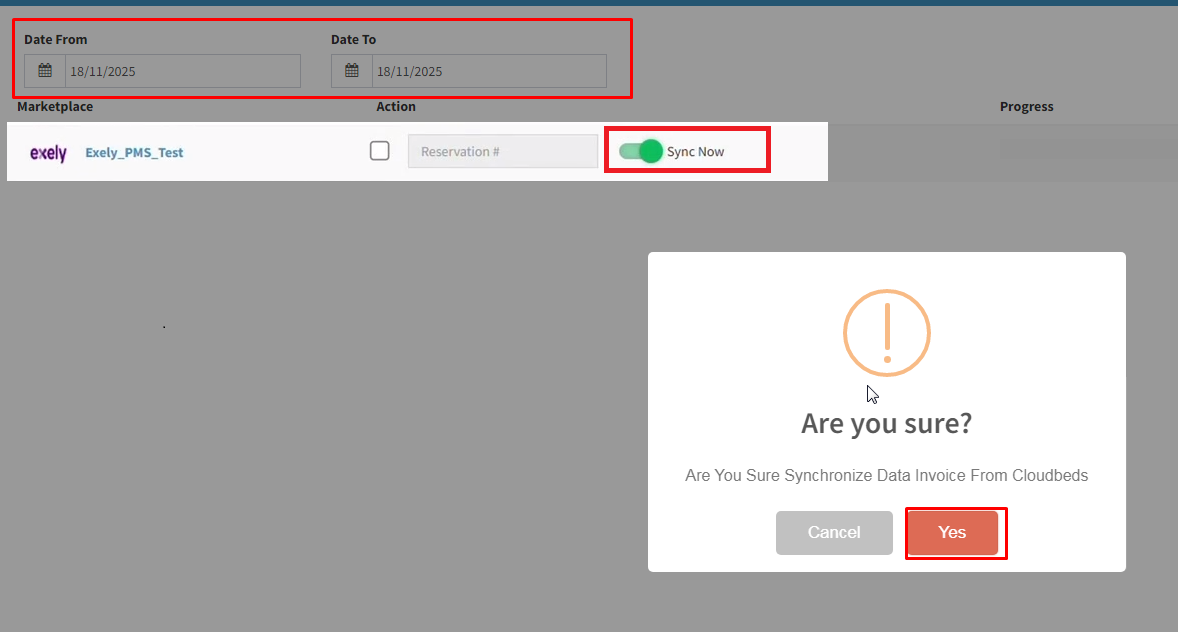
Task: Click the Date From label
Action: (x=56, y=40)
